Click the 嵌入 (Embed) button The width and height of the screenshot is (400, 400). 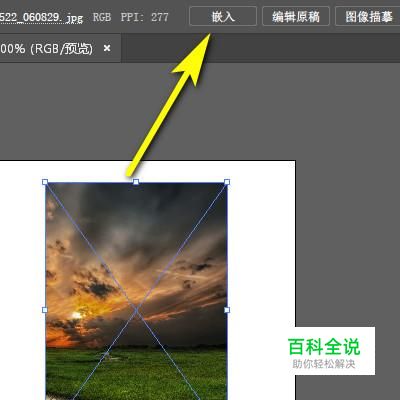click(x=223, y=16)
